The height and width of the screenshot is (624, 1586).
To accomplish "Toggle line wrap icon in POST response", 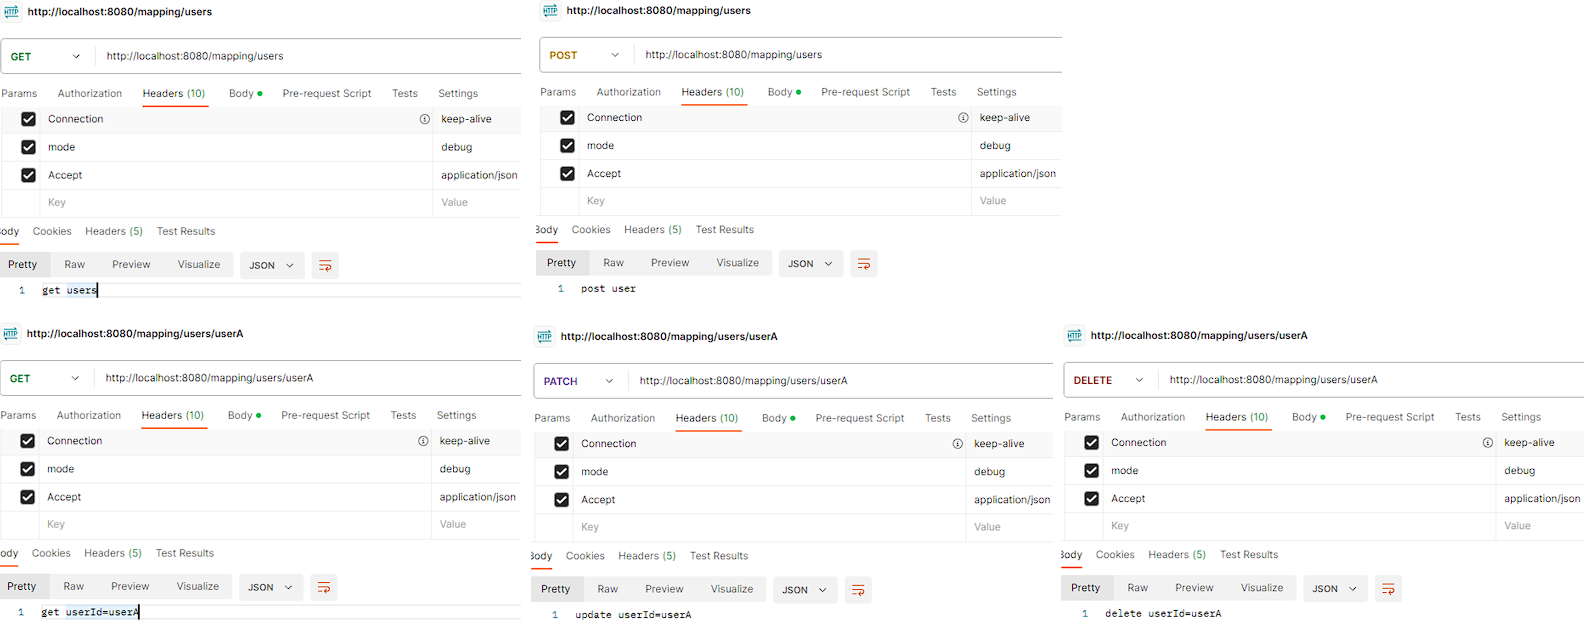I will tap(864, 264).
